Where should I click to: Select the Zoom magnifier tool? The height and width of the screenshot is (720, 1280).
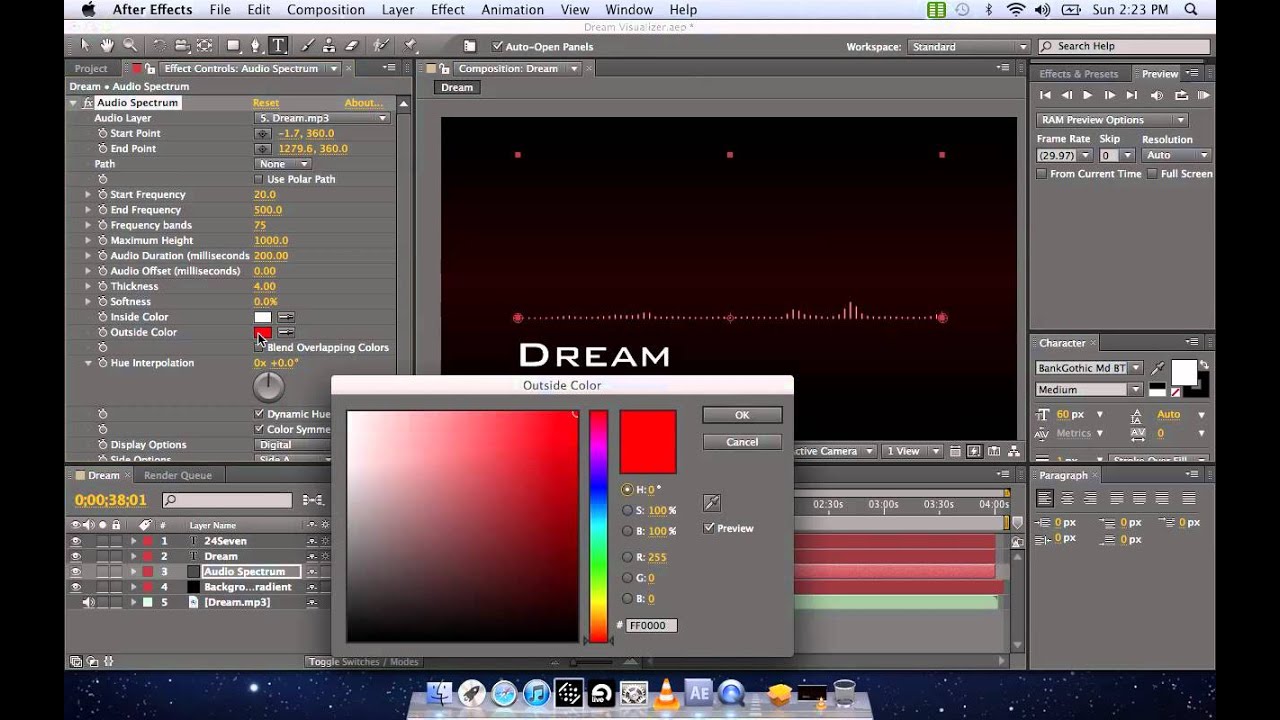[x=130, y=46]
